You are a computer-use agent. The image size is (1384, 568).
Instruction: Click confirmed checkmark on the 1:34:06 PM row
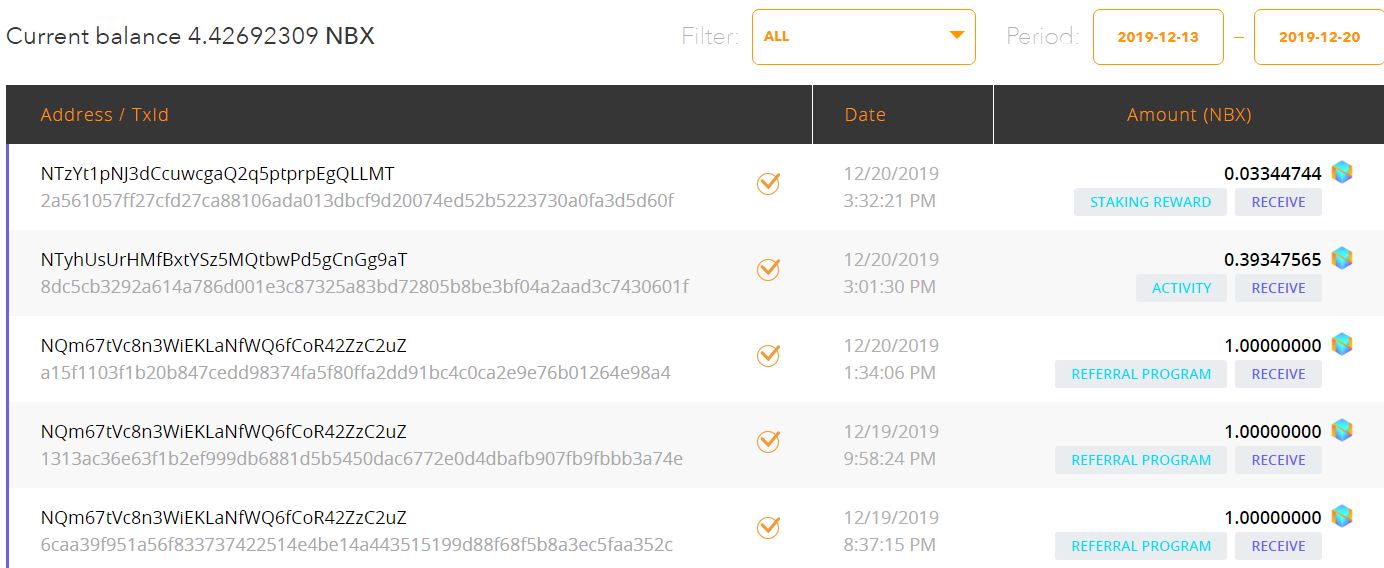(768, 355)
